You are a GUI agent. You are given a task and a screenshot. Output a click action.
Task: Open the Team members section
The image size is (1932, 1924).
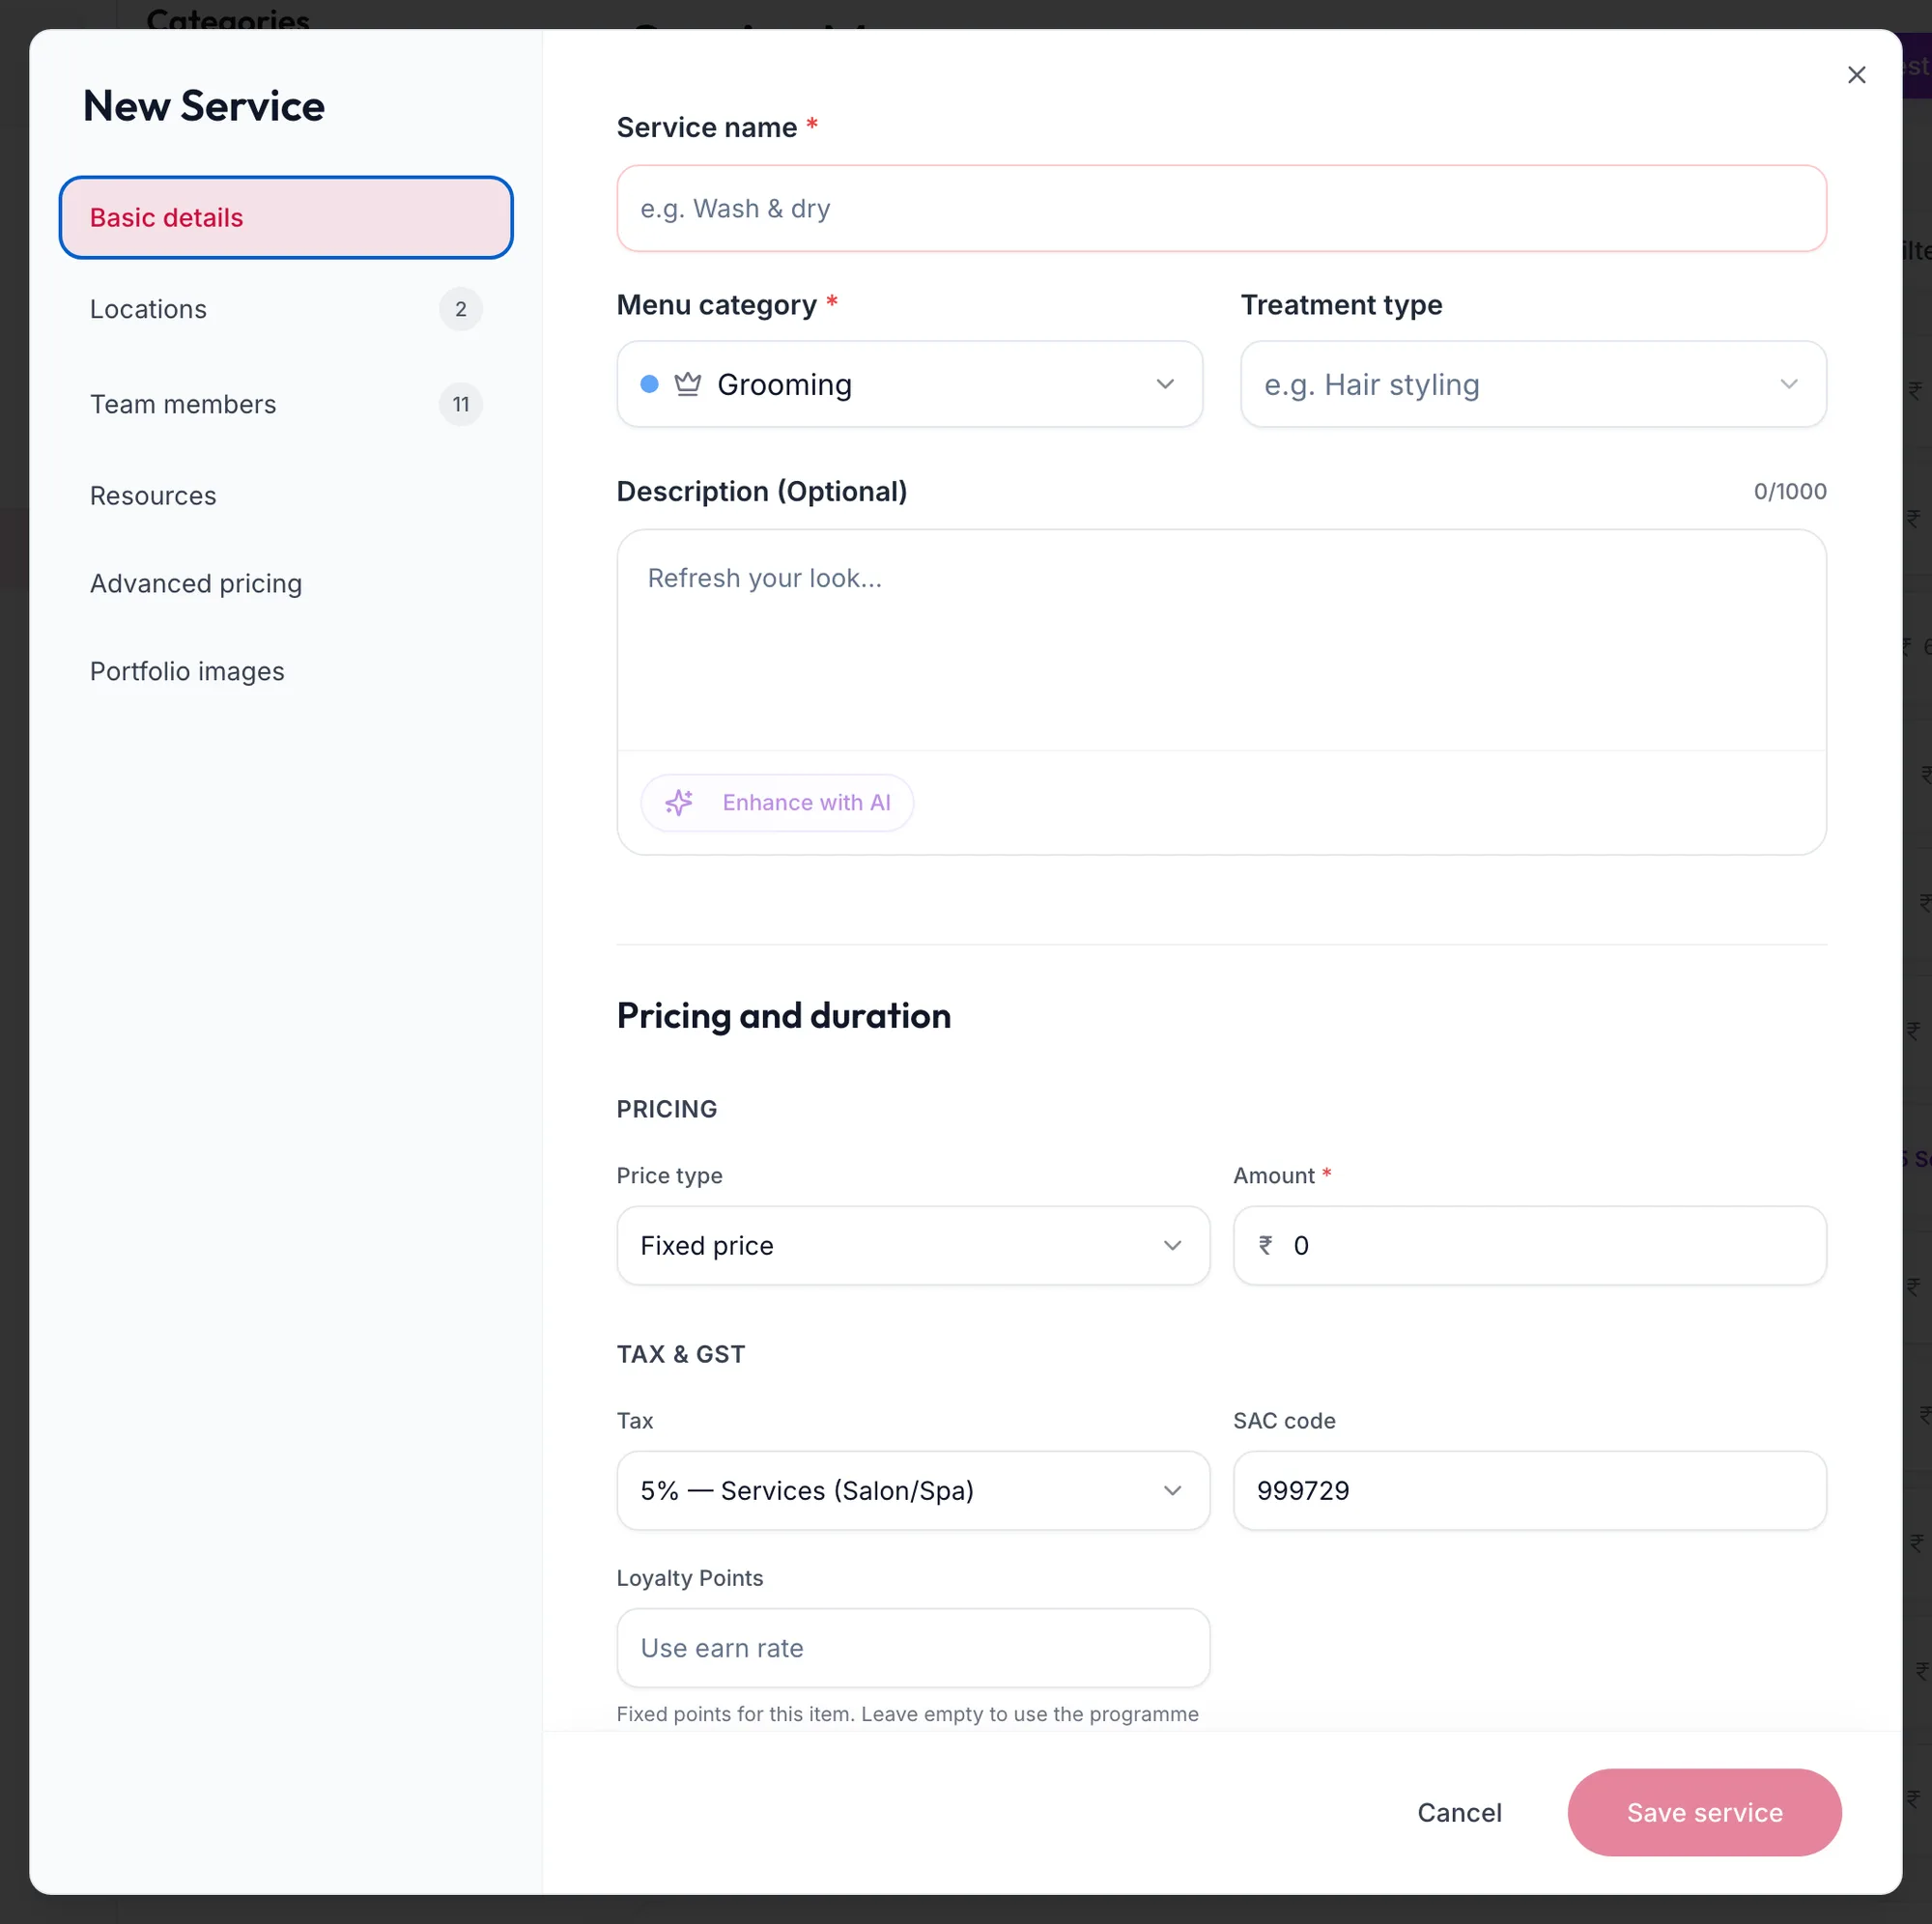click(286, 404)
